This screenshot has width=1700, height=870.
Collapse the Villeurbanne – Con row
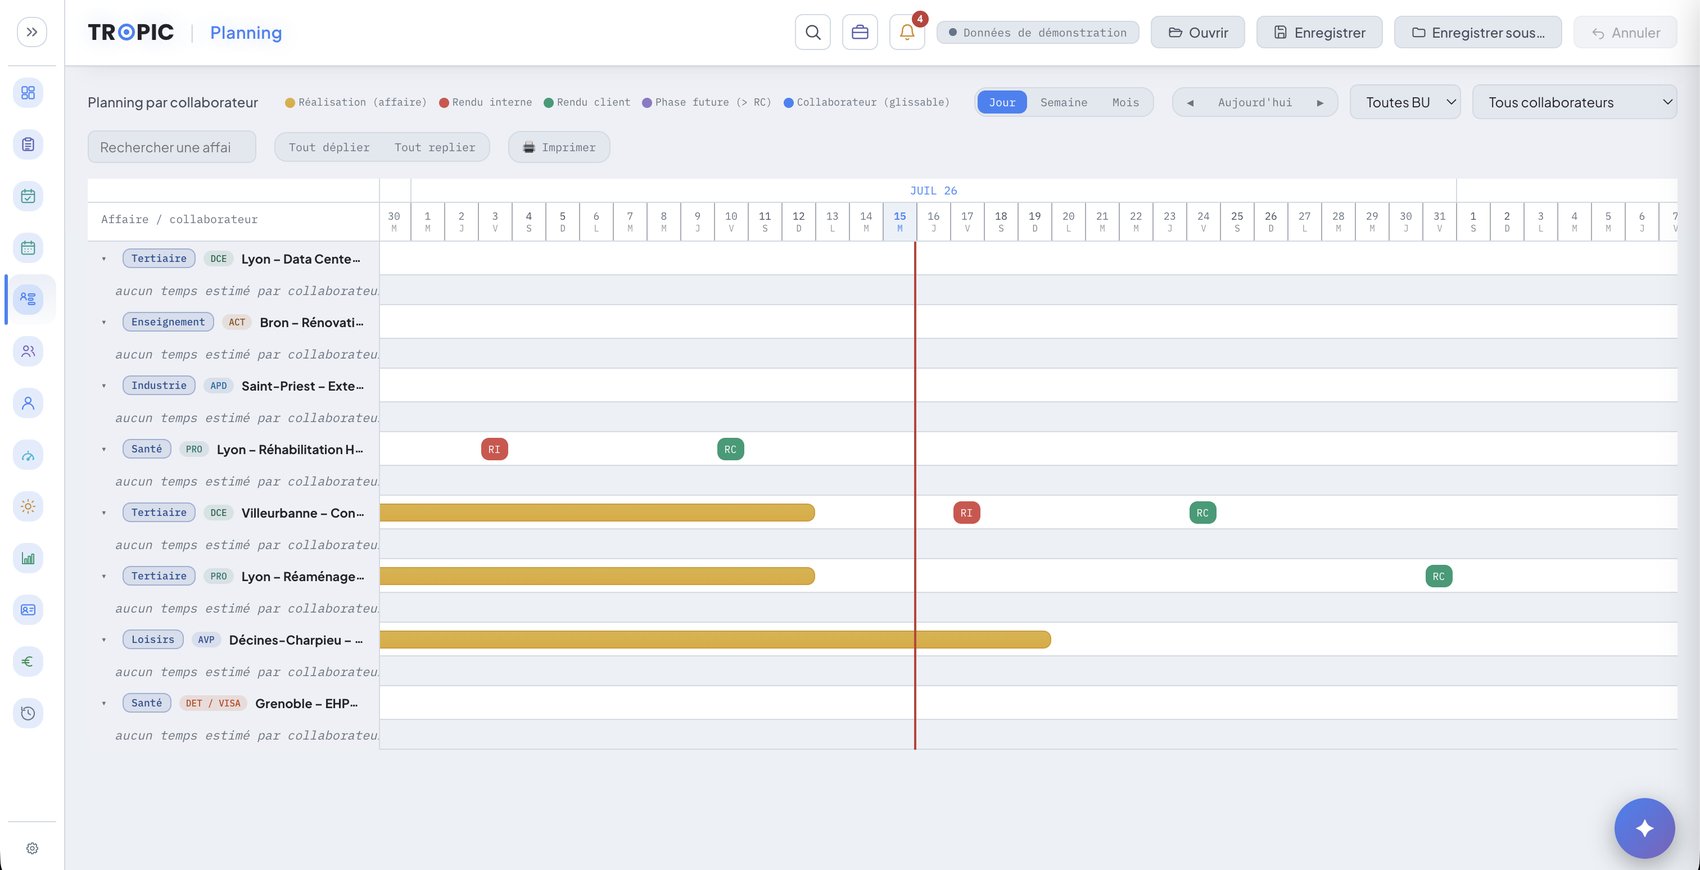[x=104, y=513]
